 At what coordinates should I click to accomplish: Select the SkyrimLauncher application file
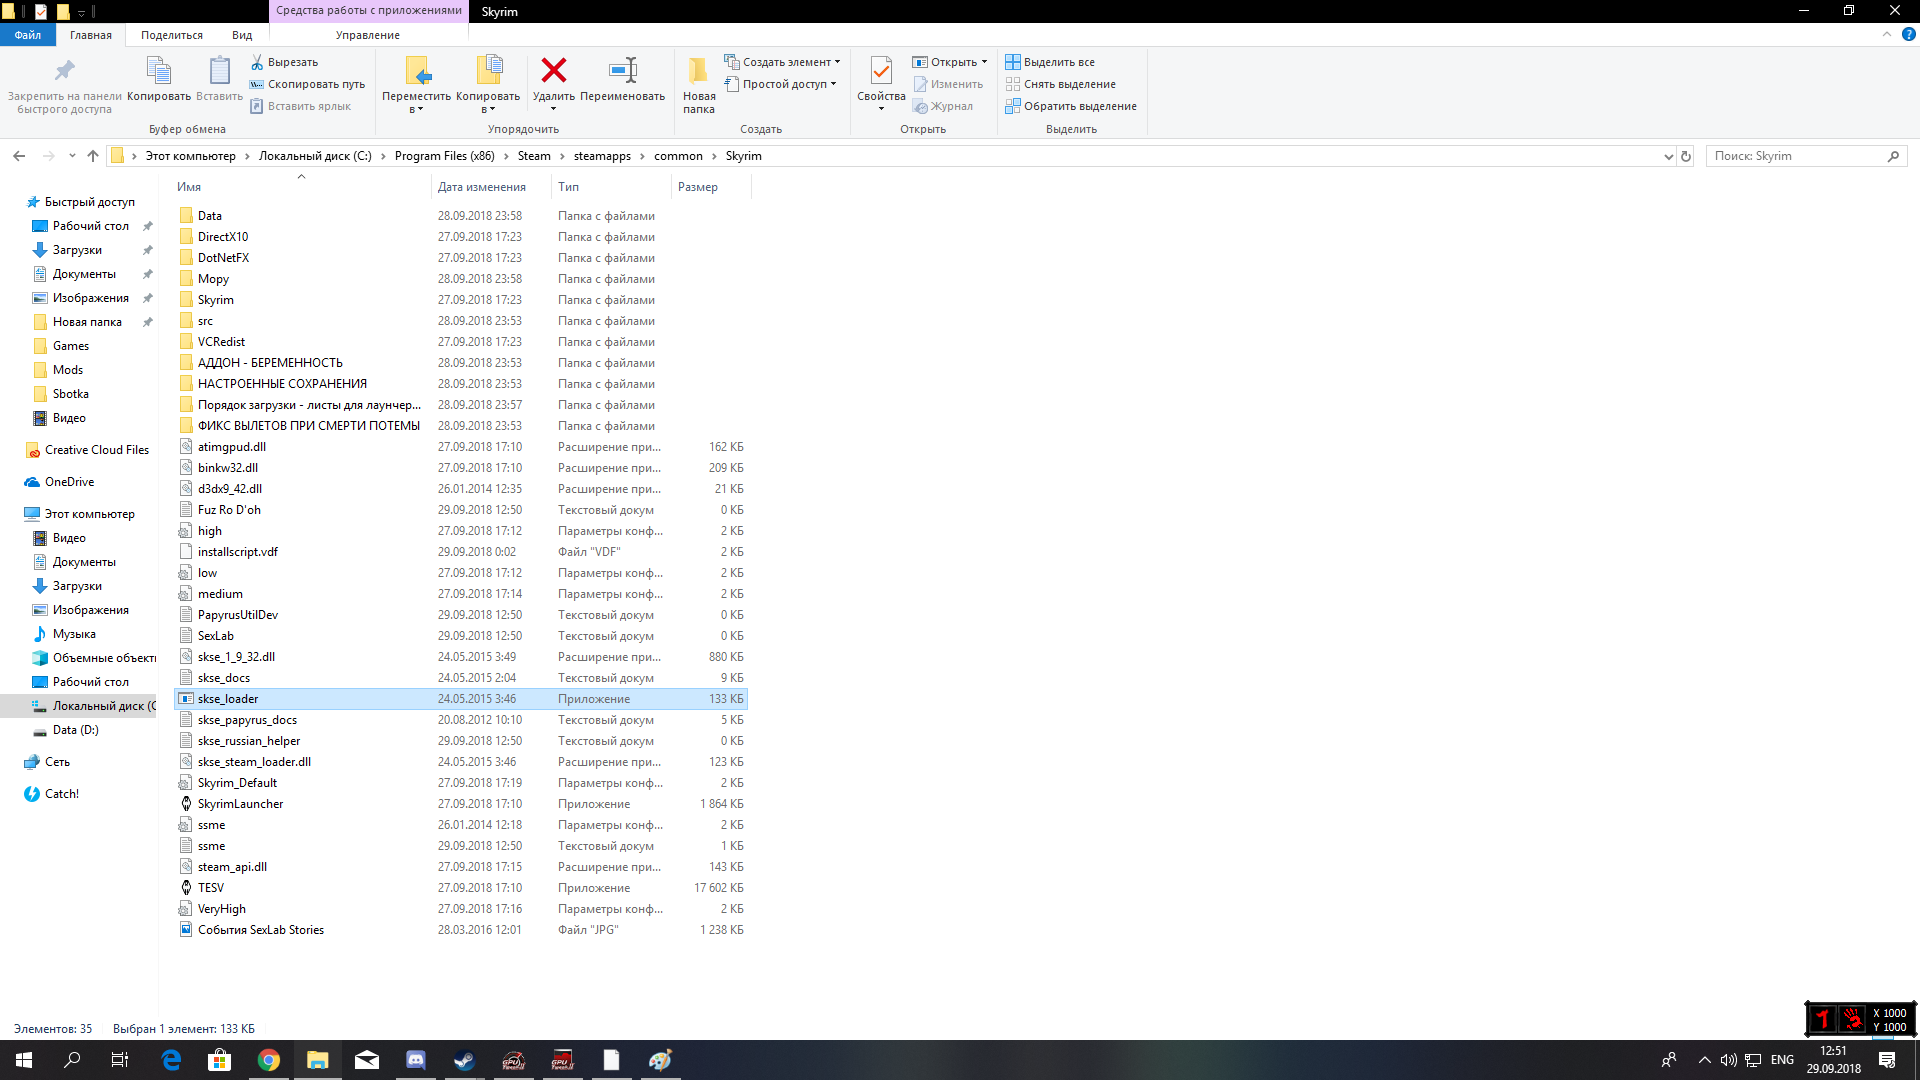(240, 804)
